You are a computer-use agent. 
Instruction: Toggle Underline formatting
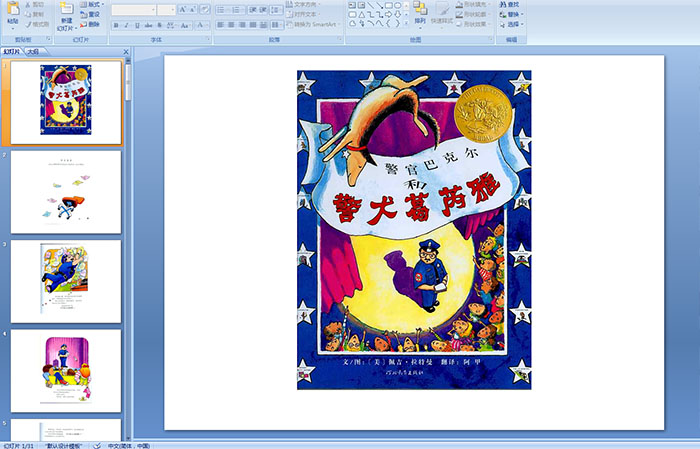[137, 25]
